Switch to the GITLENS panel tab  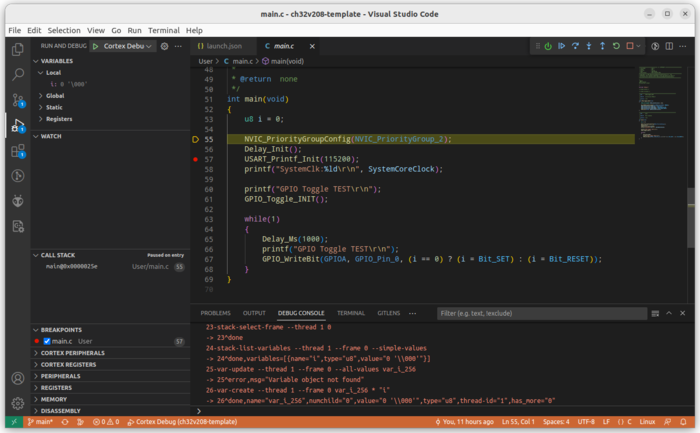tap(388, 313)
